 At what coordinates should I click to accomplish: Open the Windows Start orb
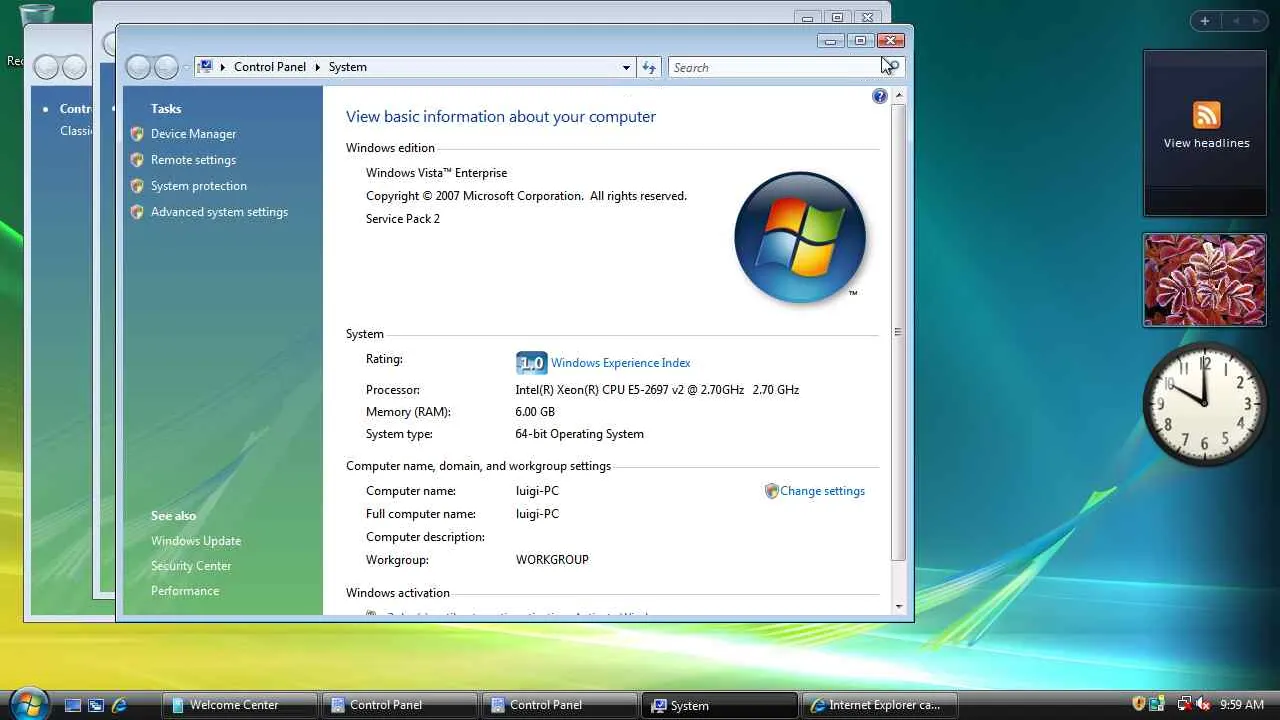pos(28,703)
